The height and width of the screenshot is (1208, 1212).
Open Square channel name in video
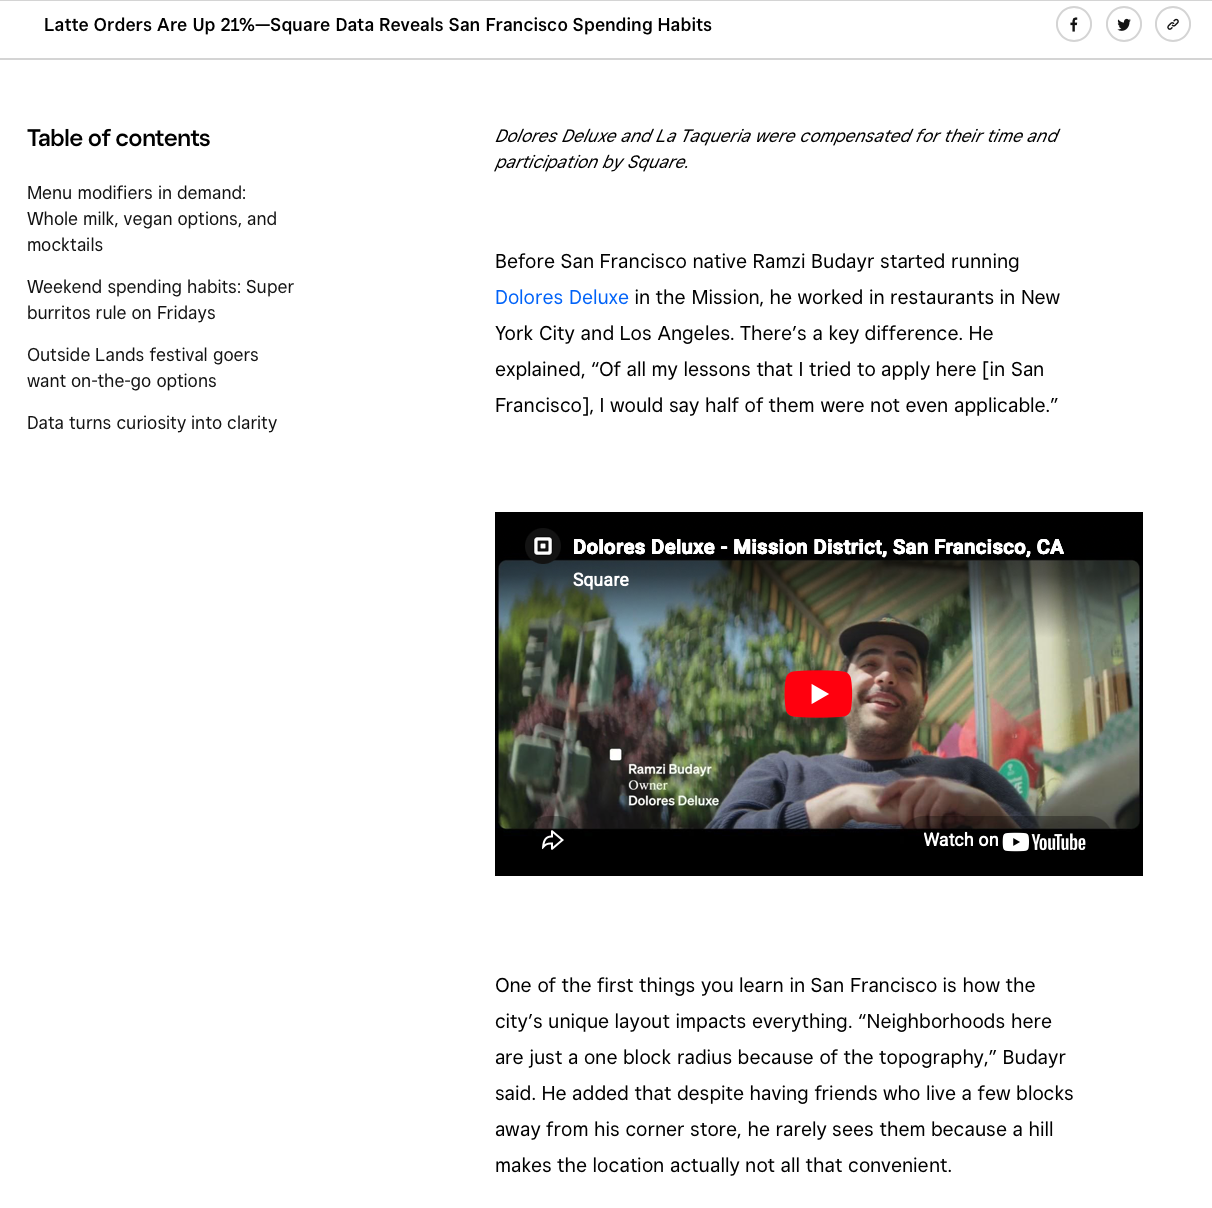coord(601,580)
